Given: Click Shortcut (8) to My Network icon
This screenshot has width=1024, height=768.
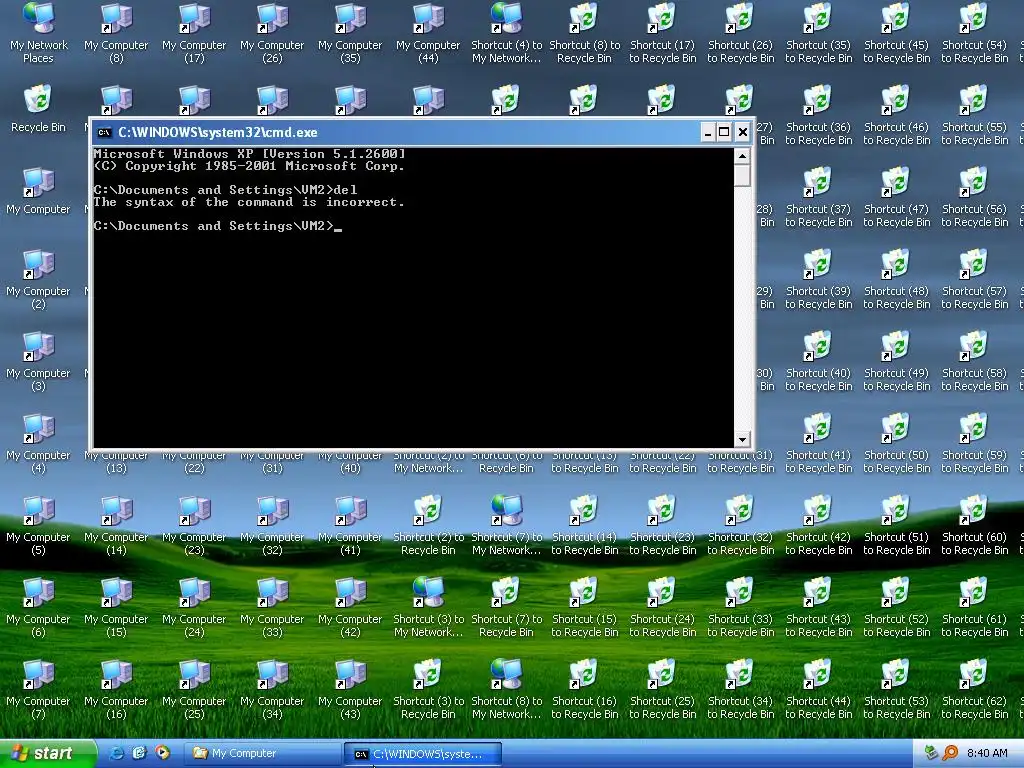Looking at the screenshot, I should tap(506, 689).
